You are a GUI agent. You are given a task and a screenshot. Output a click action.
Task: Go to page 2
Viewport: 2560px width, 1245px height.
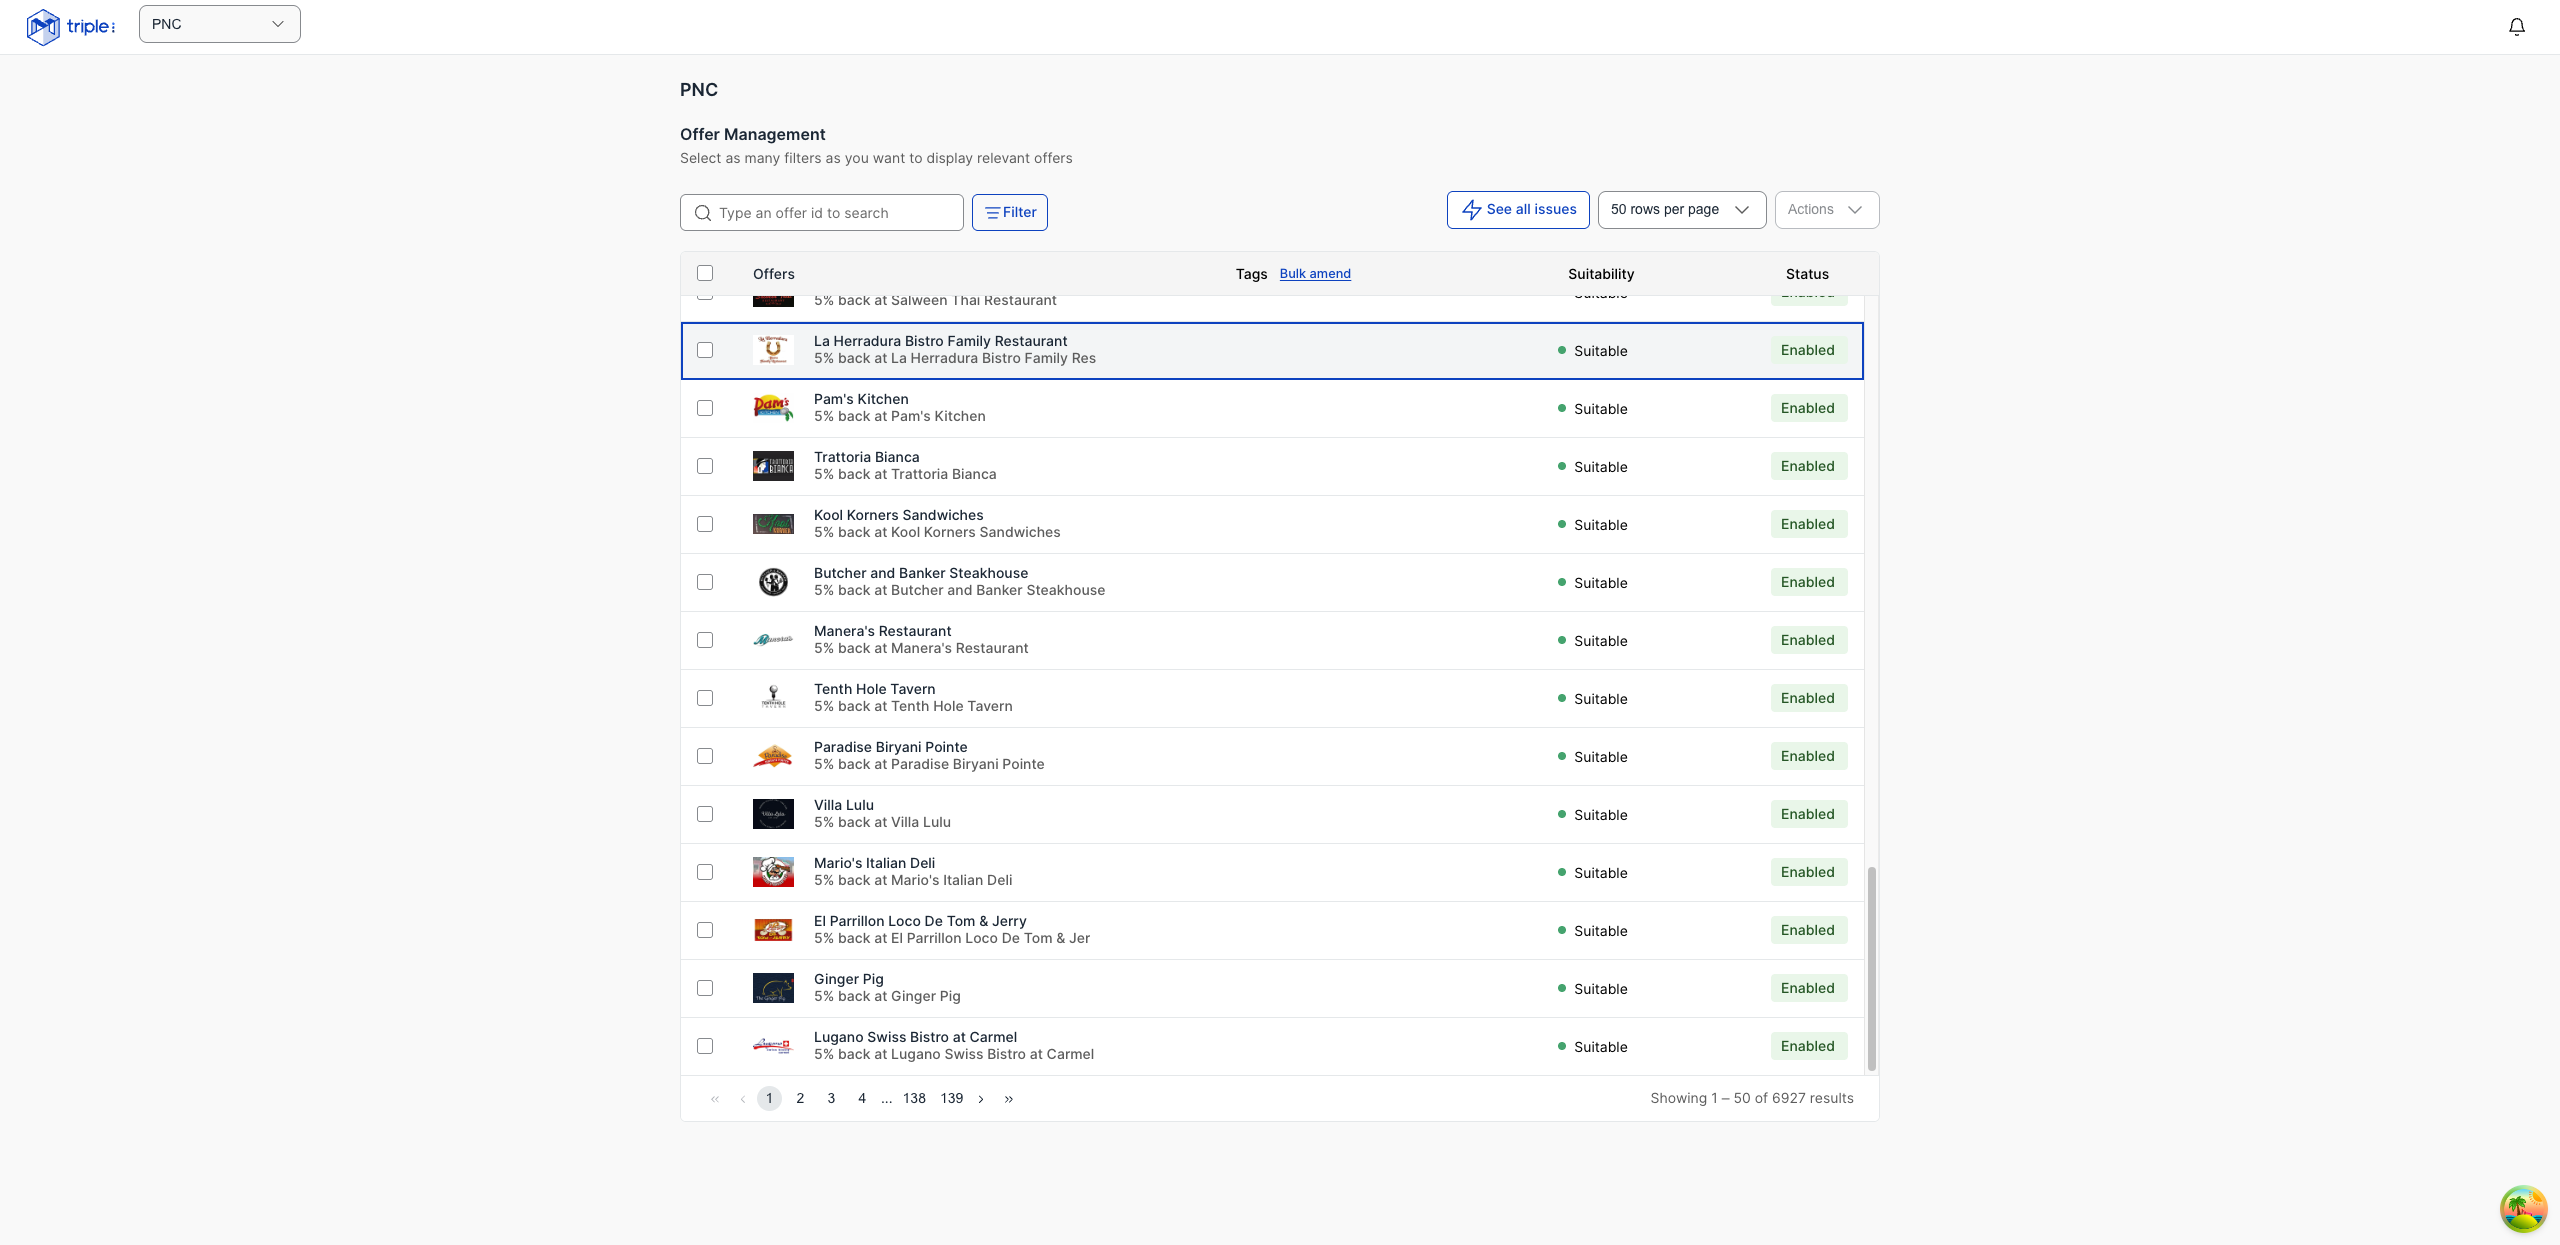(800, 1099)
